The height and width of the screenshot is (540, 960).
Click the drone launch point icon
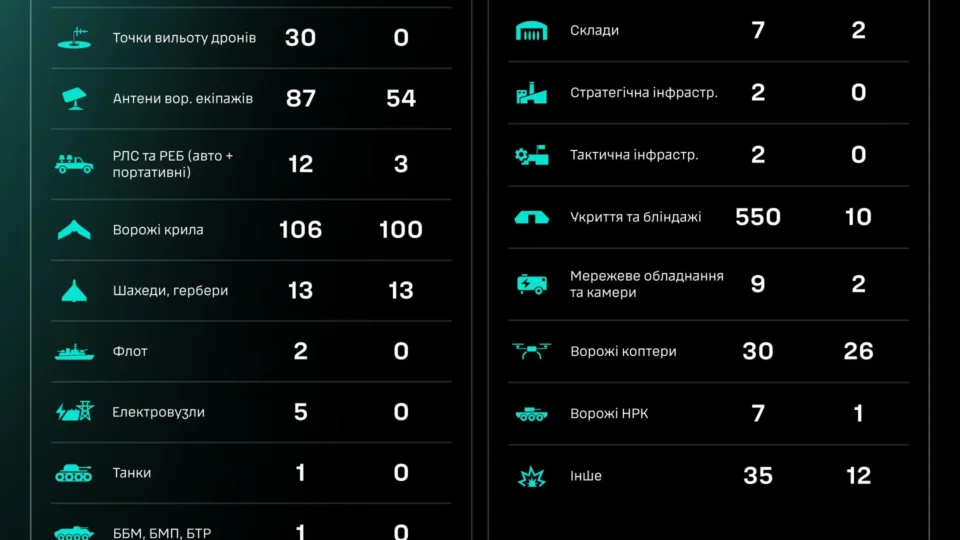(74, 38)
